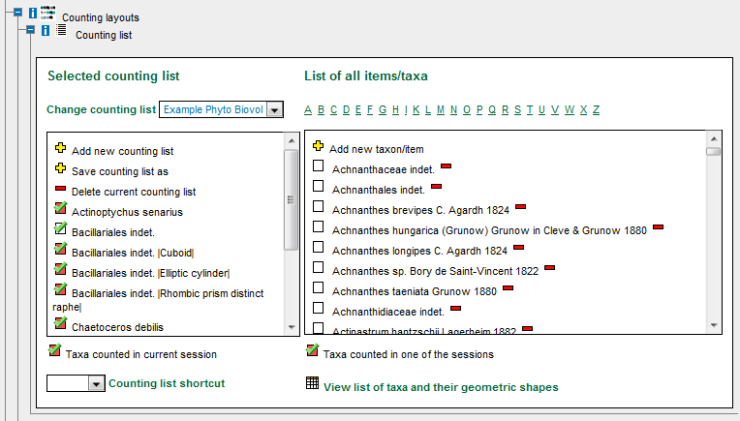Remove Achnanthes brevipes with red minus

(x=521, y=207)
